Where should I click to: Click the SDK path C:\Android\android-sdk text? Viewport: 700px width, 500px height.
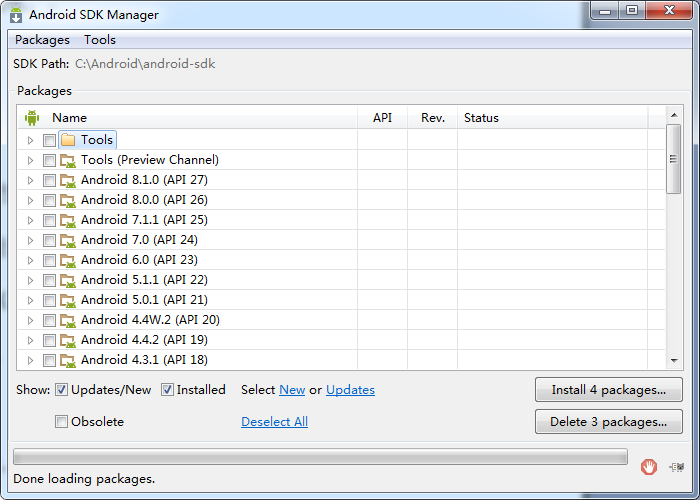click(x=145, y=64)
